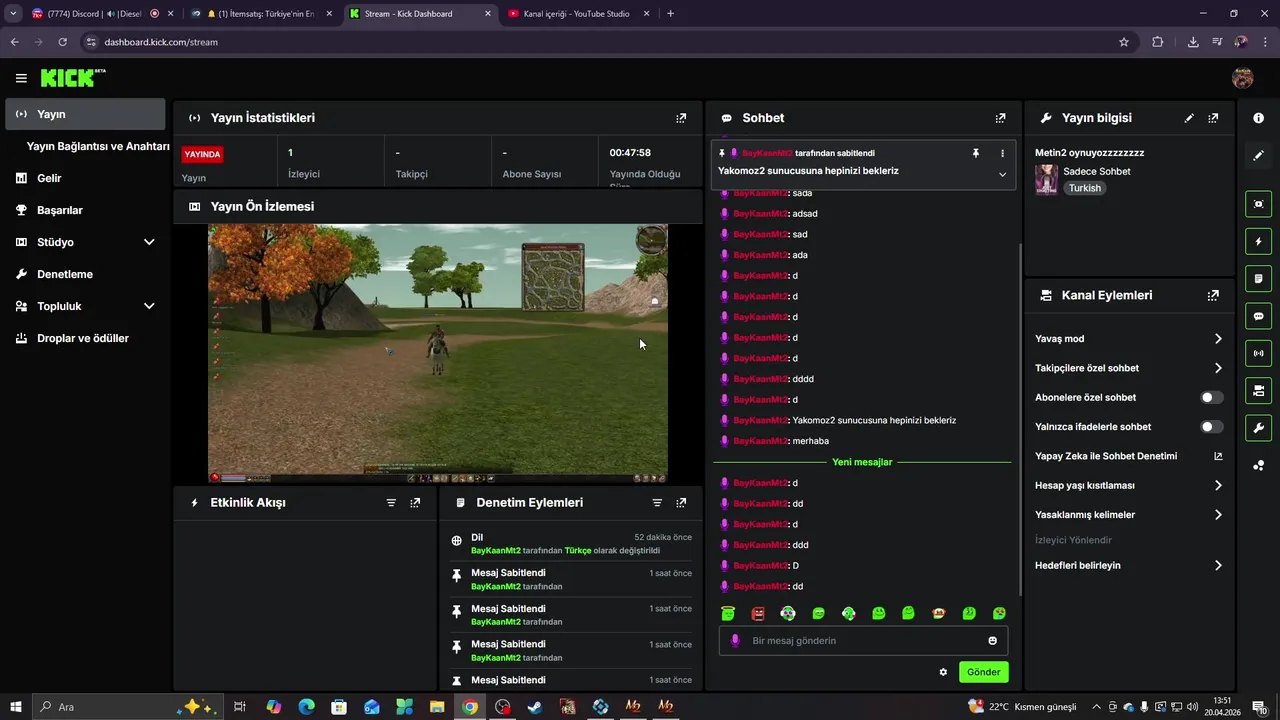The width and height of the screenshot is (1280, 720).
Task: Pop out the Kanal Eylemleri panel
Action: [1213, 296]
